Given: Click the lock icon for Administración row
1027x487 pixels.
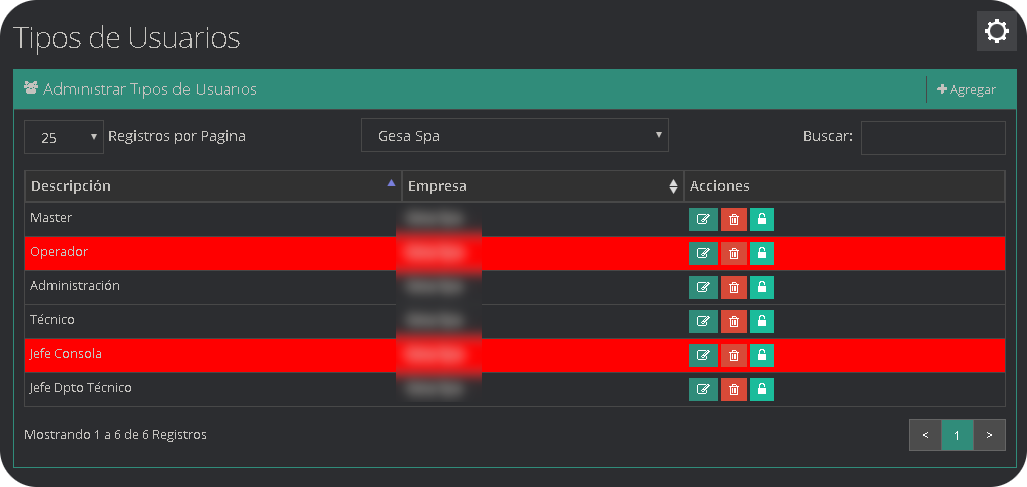Looking at the screenshot, I should [762, 288].
